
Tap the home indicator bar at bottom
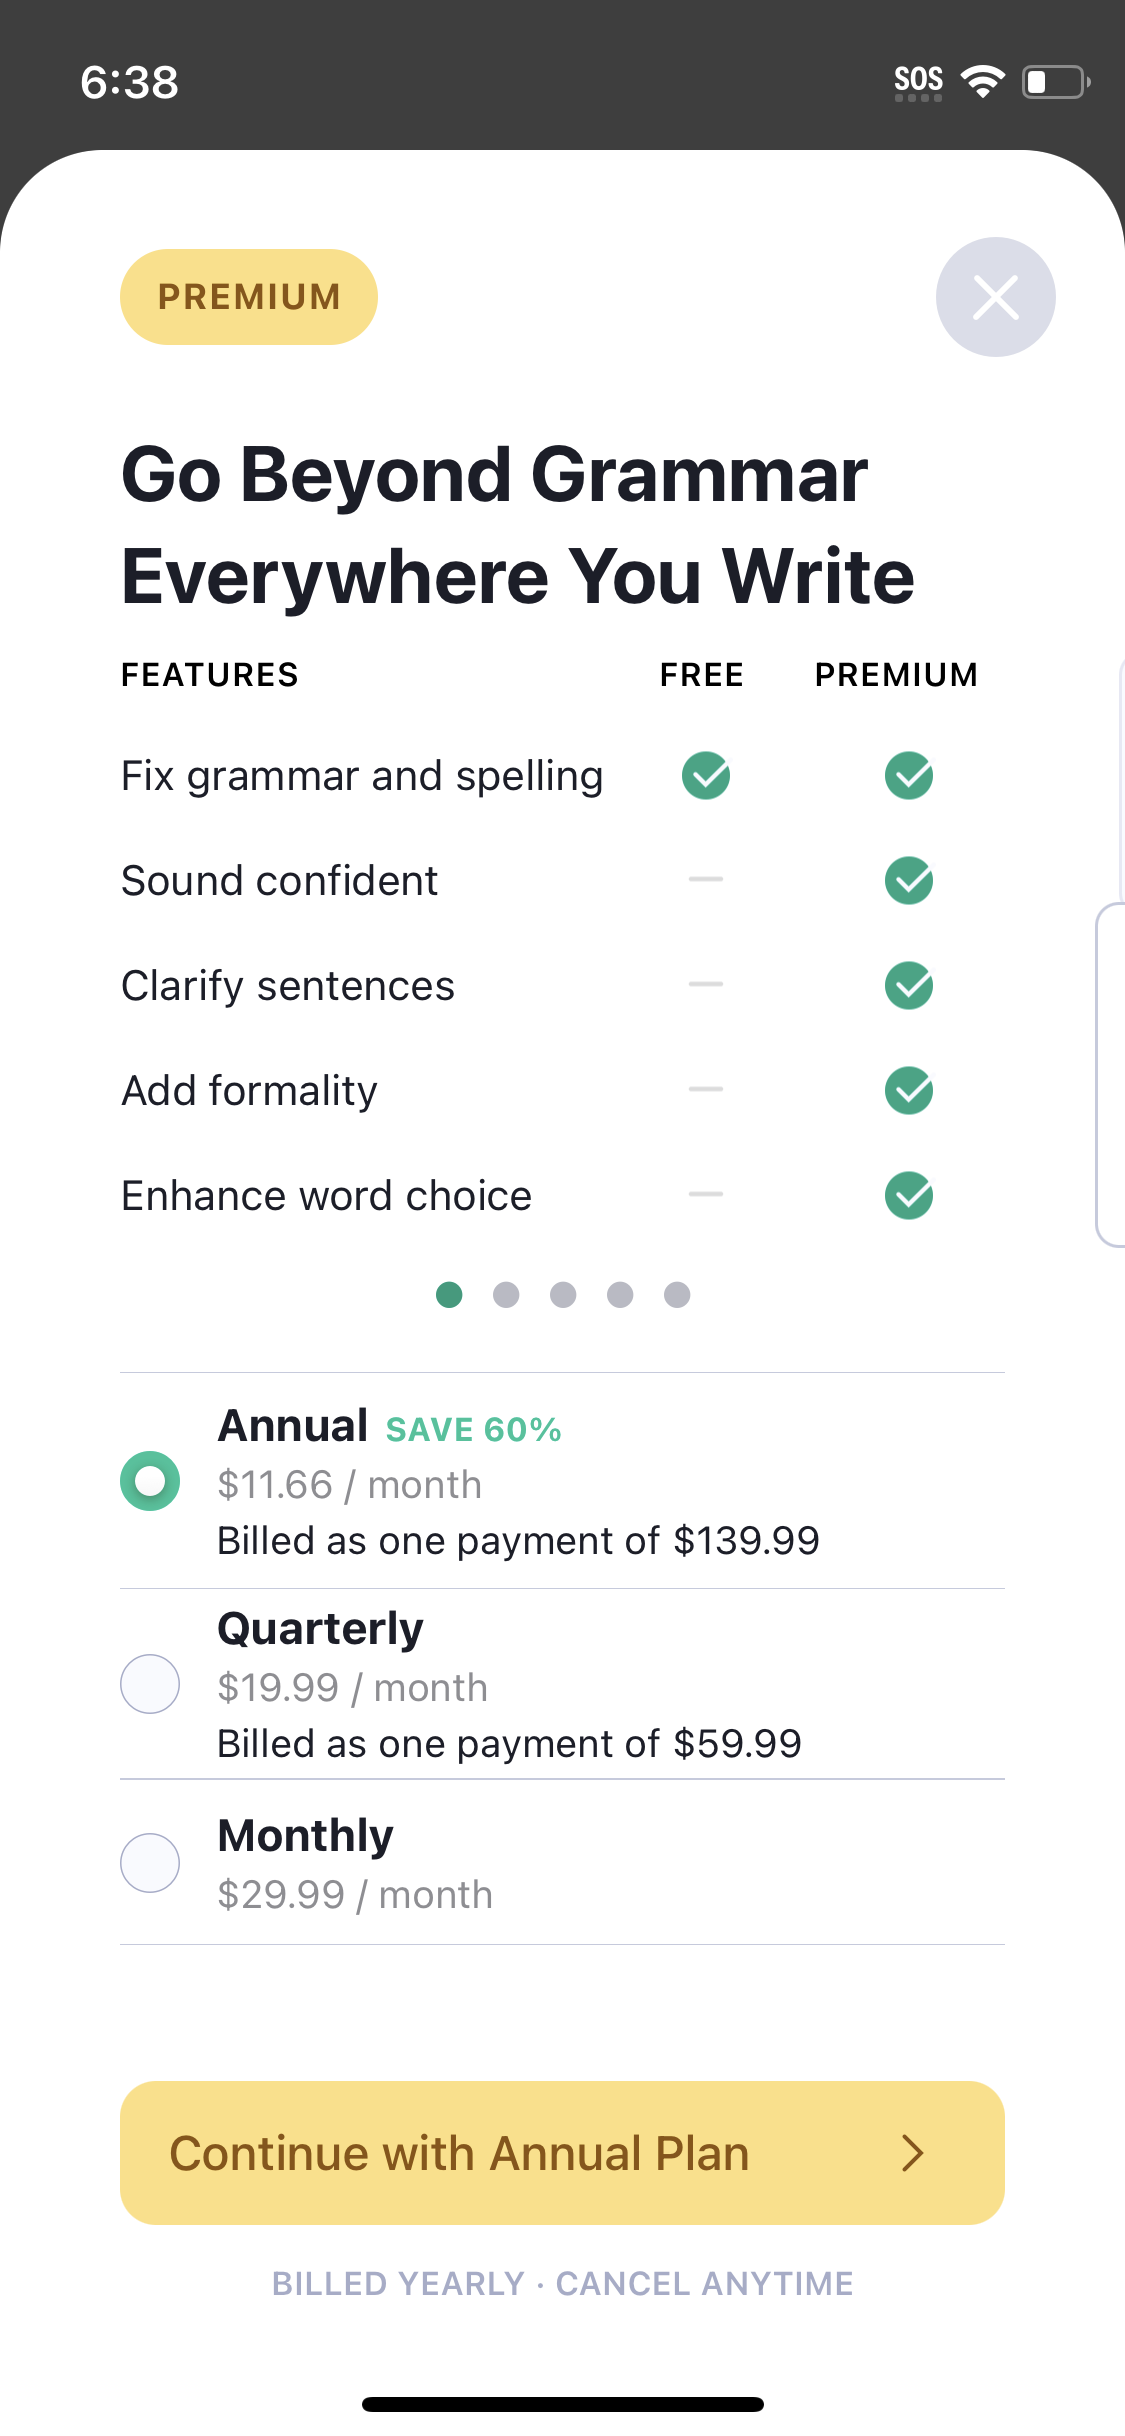(562, 2404)
